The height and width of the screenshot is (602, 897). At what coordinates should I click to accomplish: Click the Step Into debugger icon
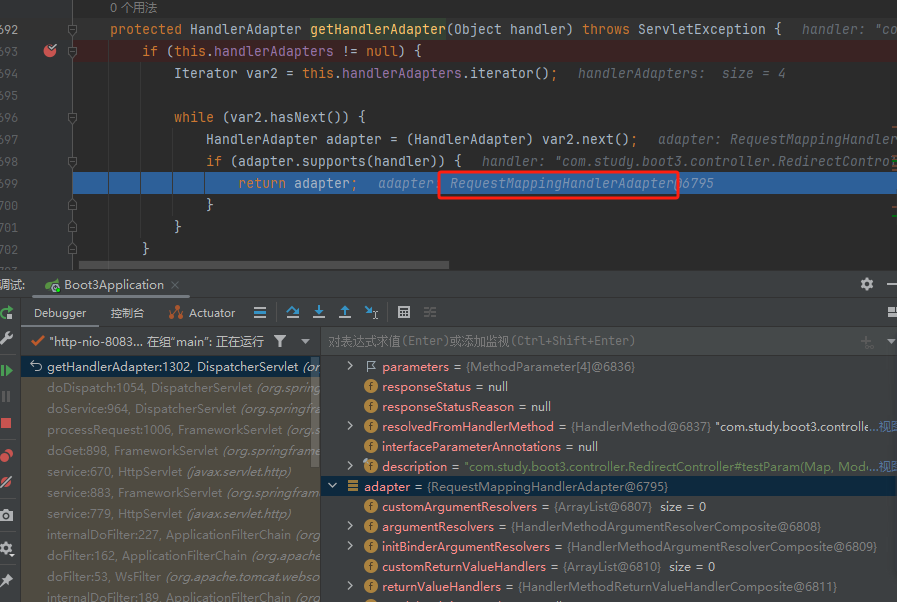click(319, 312)
